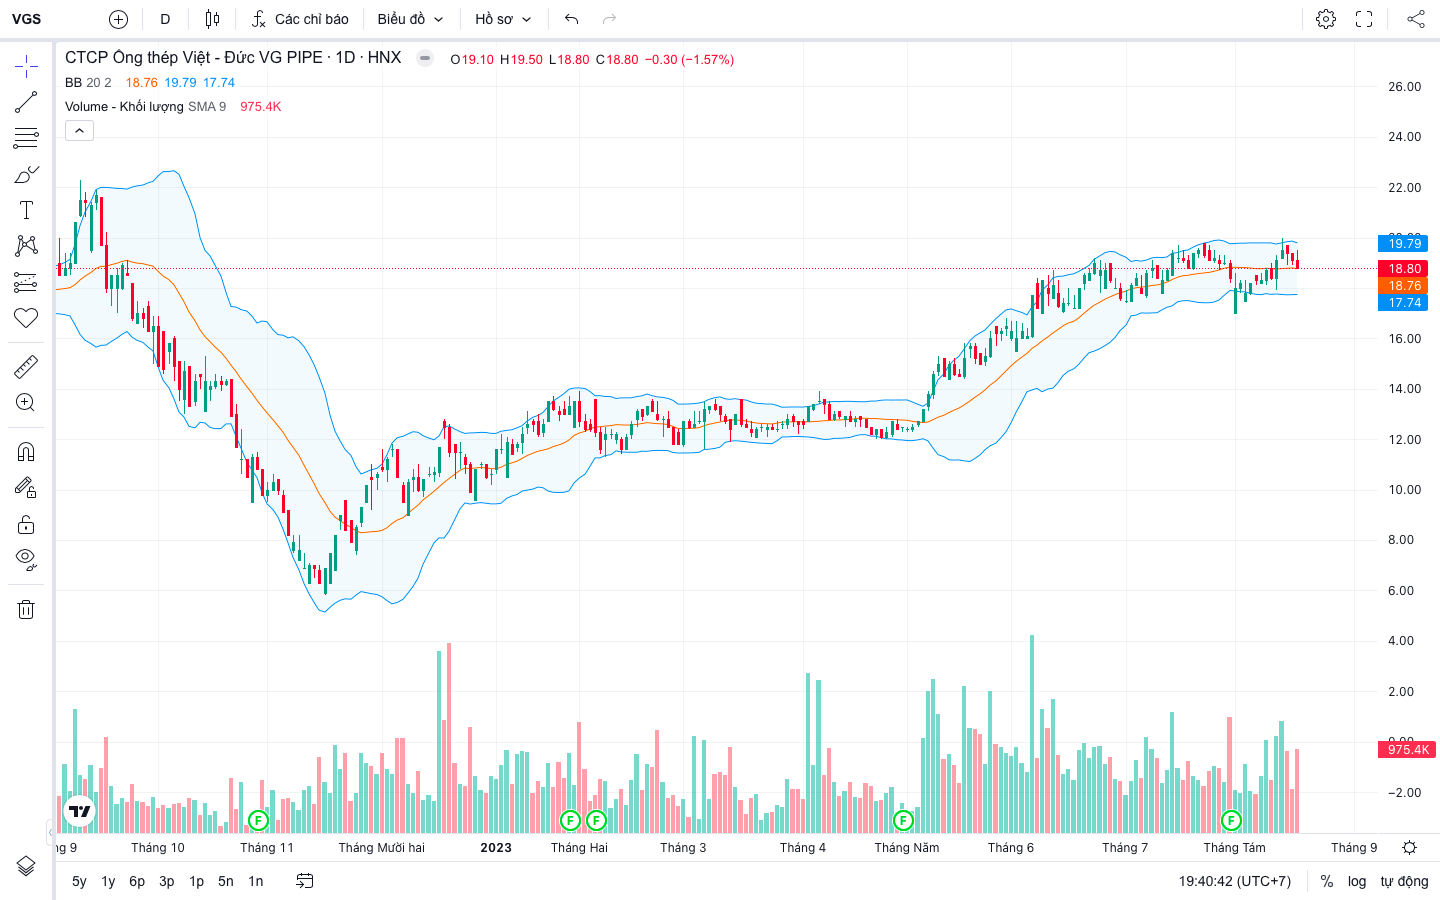Expand the Biểu đồ dropdown
The image size is (1440, 900).
tap(410, 19)
